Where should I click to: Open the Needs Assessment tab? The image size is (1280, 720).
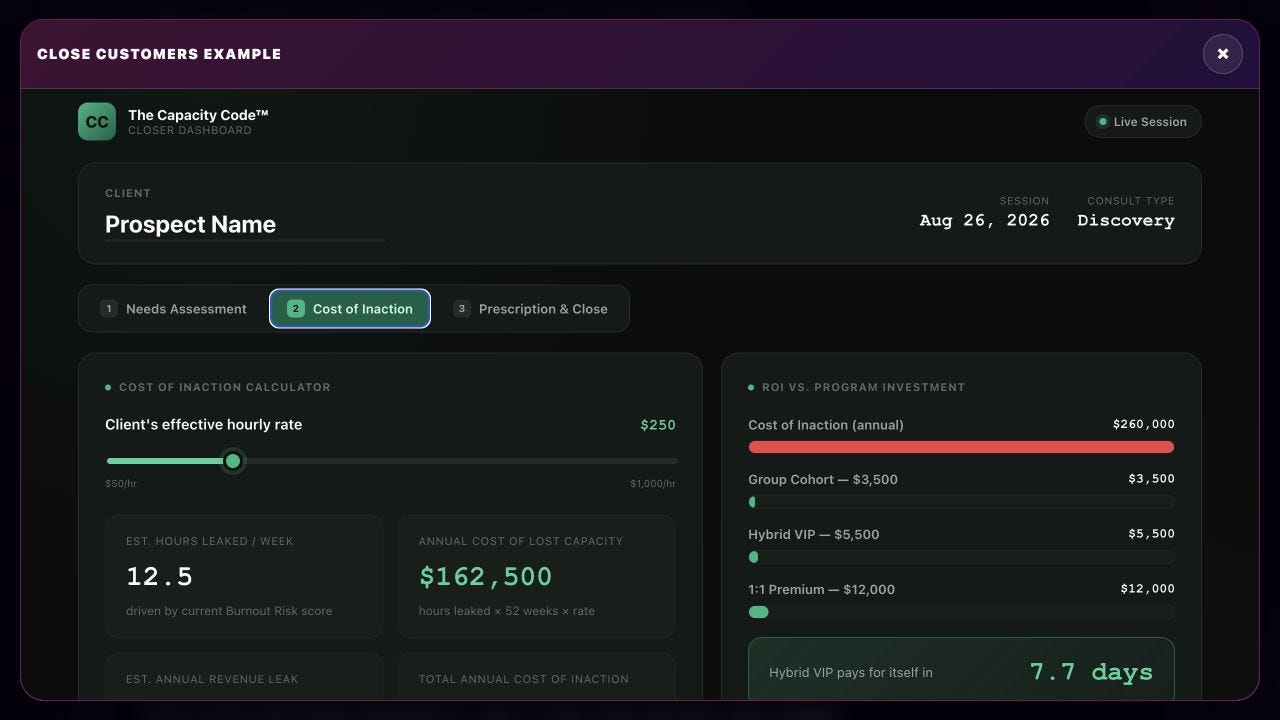click(x=174, y=309)
